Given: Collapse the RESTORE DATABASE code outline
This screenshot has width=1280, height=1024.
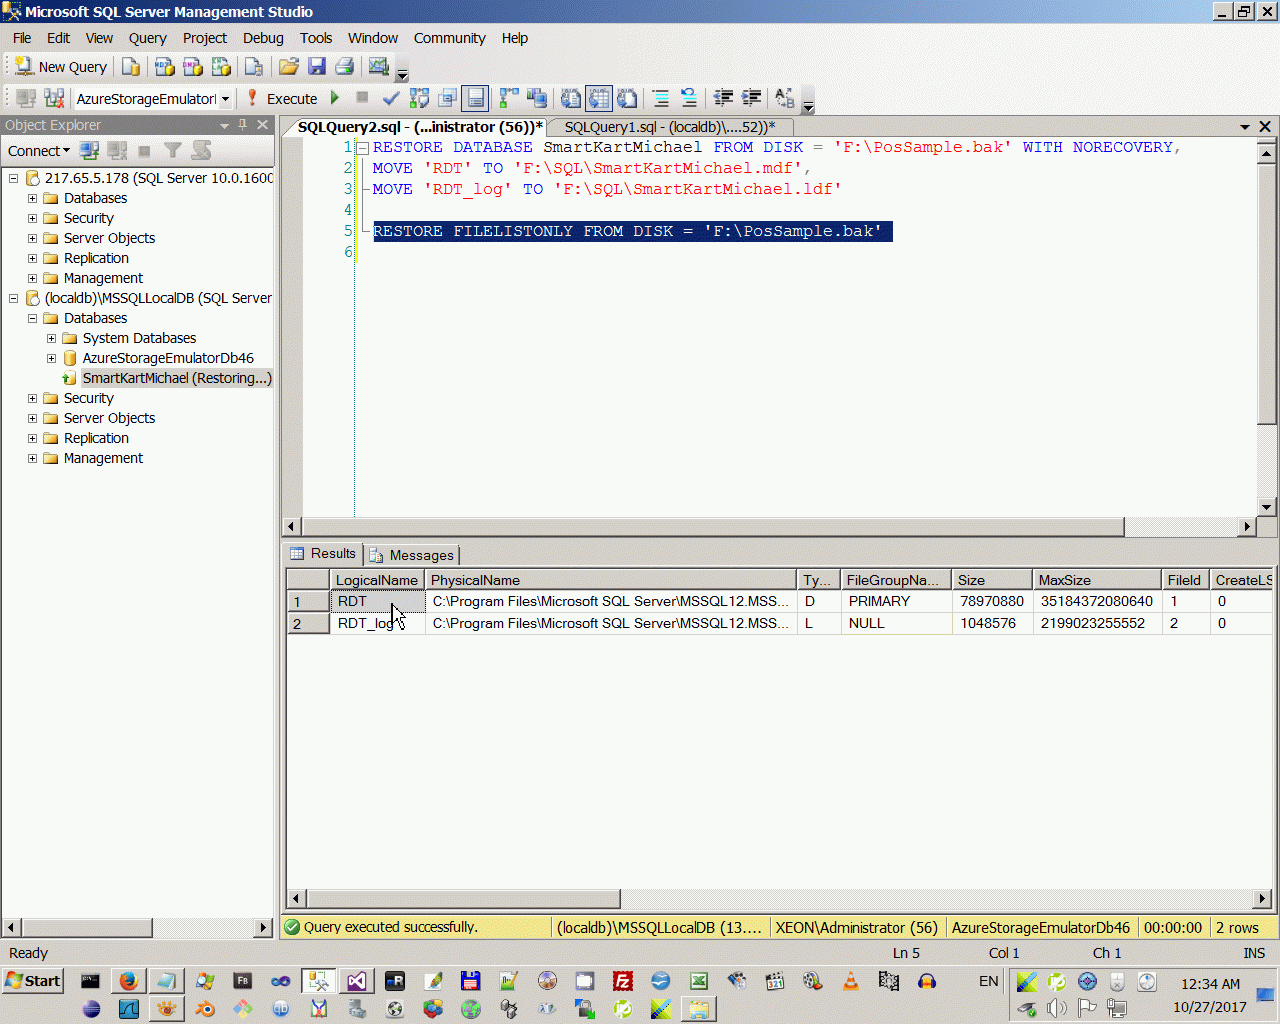Looking at the screenshot, I should pos(363,148).
